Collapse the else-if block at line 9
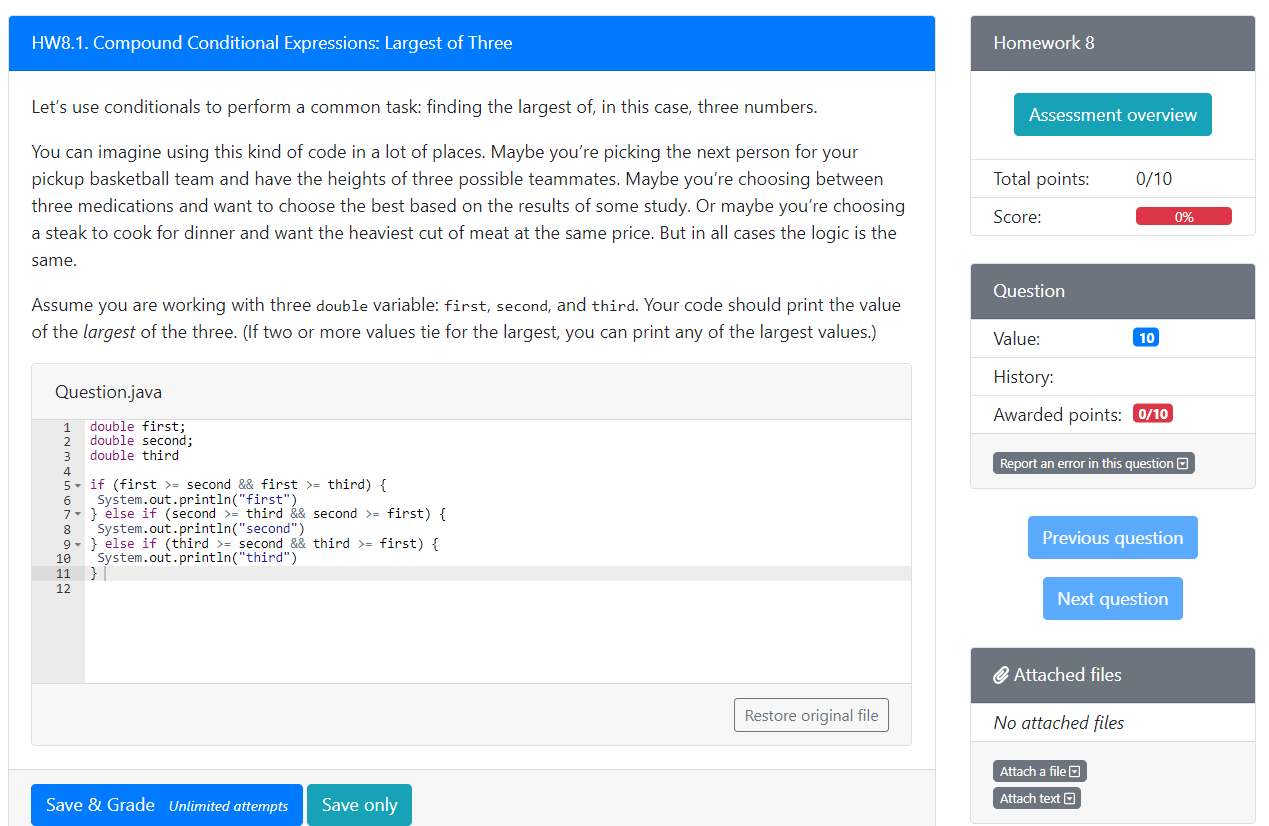Screen dimensions: 1269x826 point(78,544)
